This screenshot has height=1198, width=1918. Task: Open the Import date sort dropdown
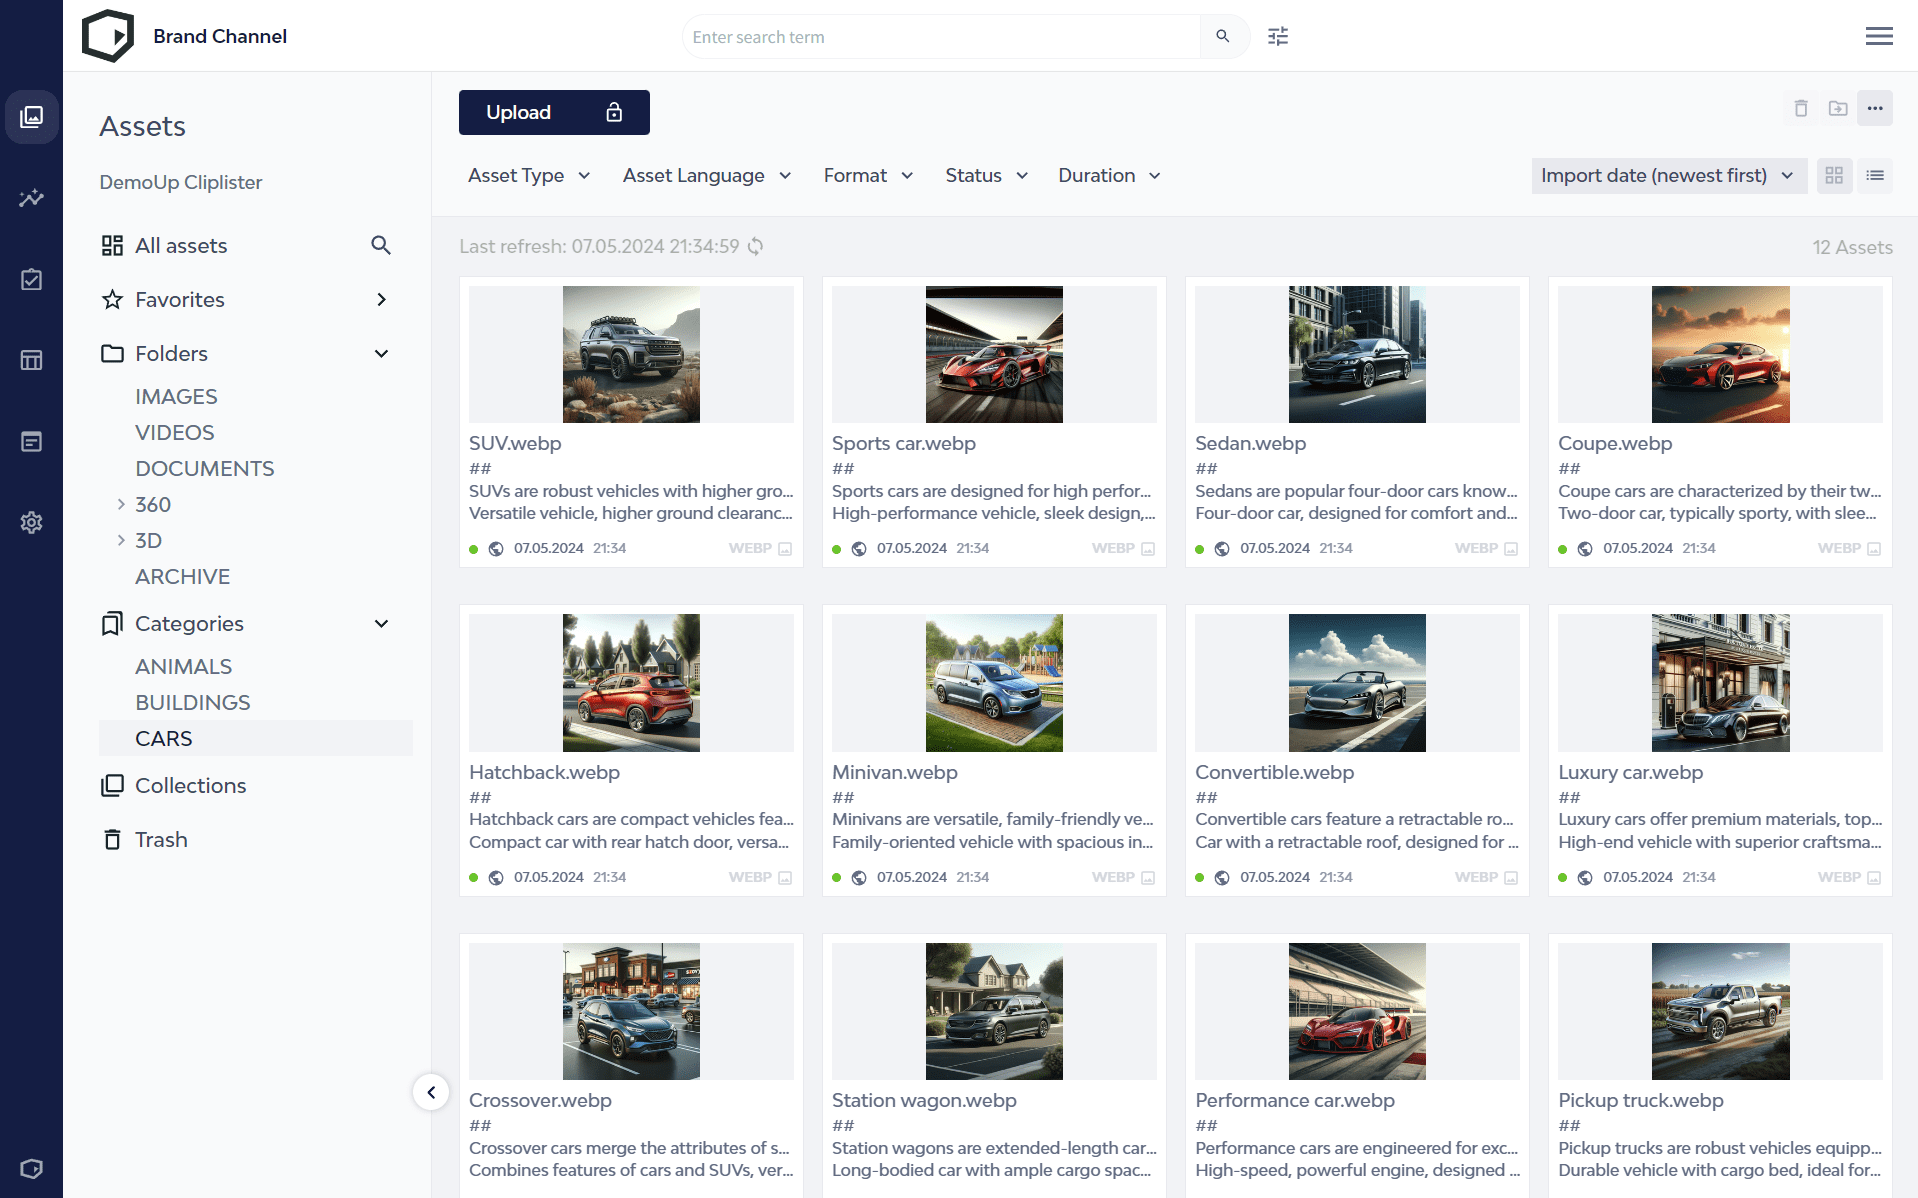click(1667, 176)
